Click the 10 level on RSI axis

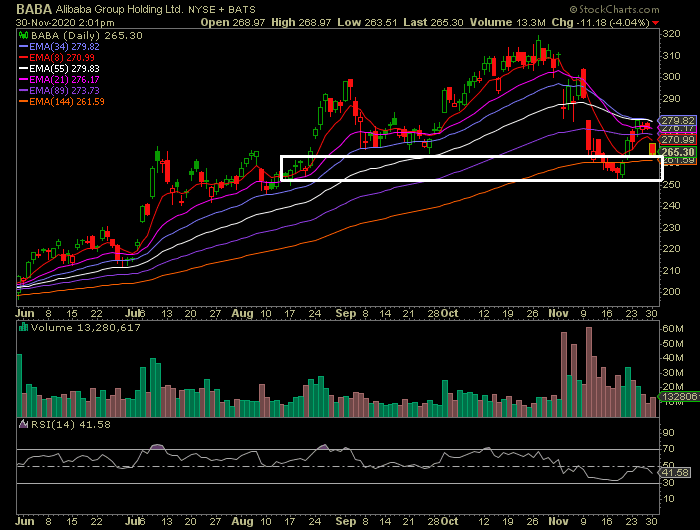tap(669, 499)
